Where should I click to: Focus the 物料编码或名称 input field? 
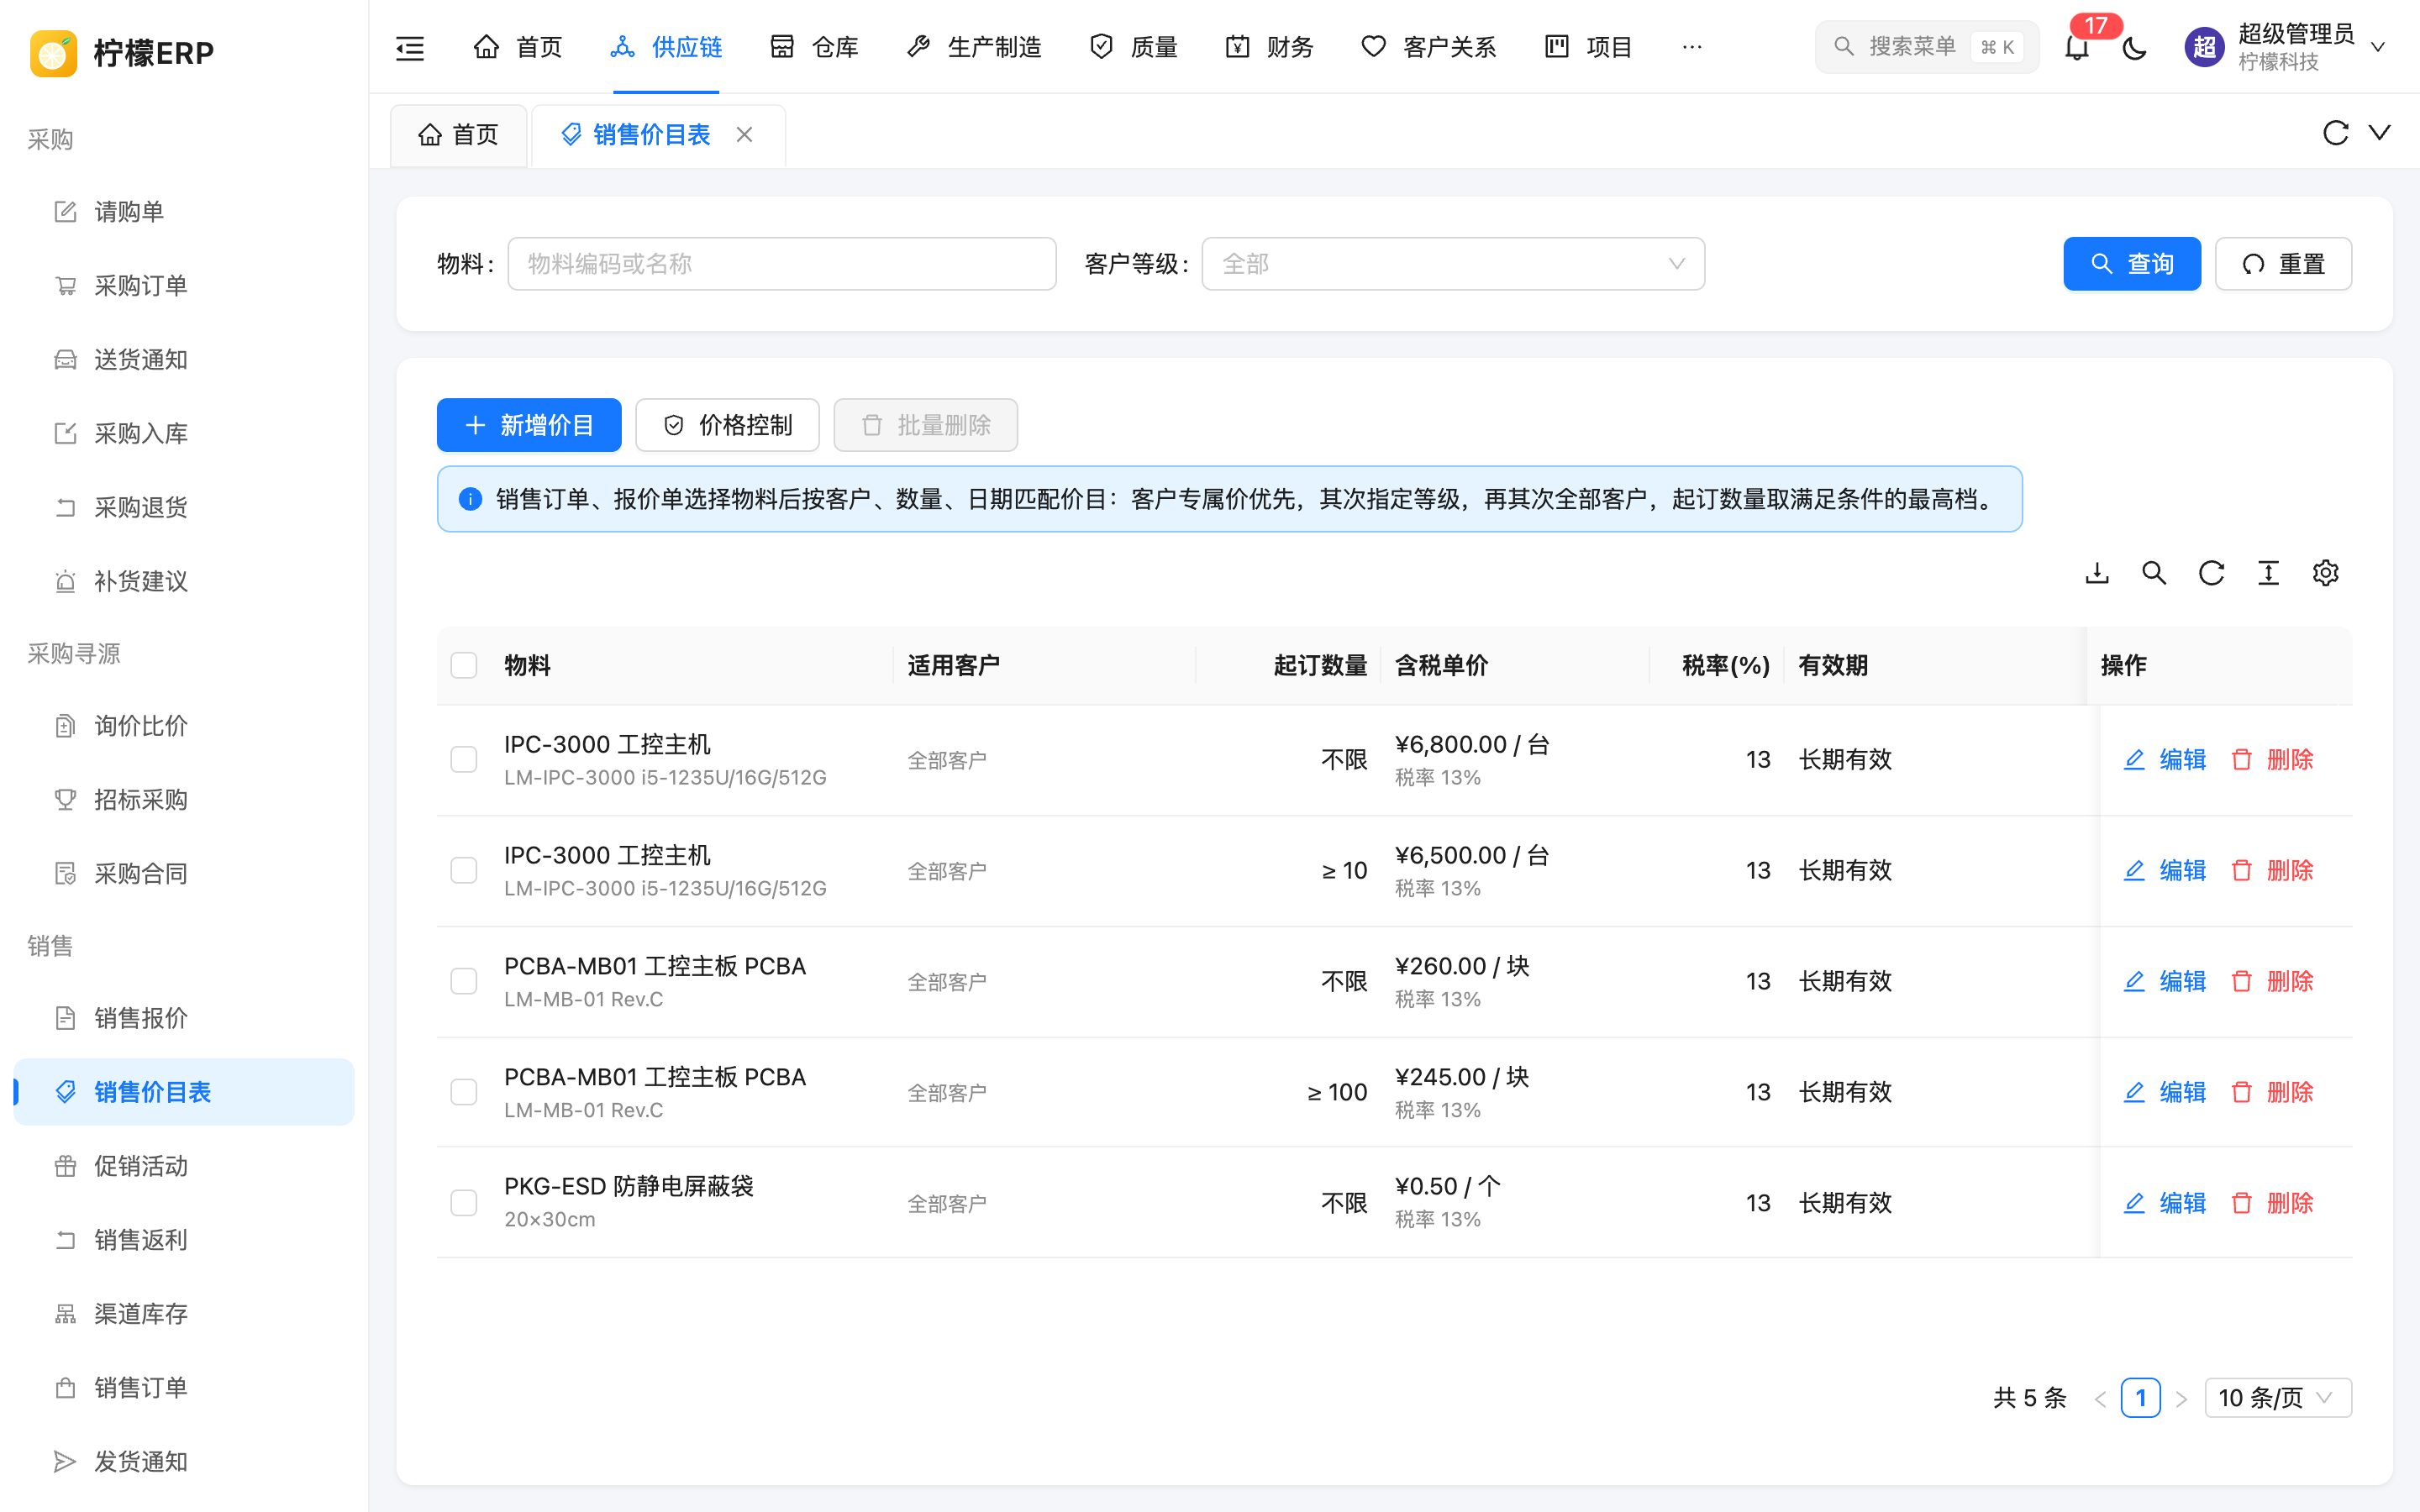click(x=782, y=264)
